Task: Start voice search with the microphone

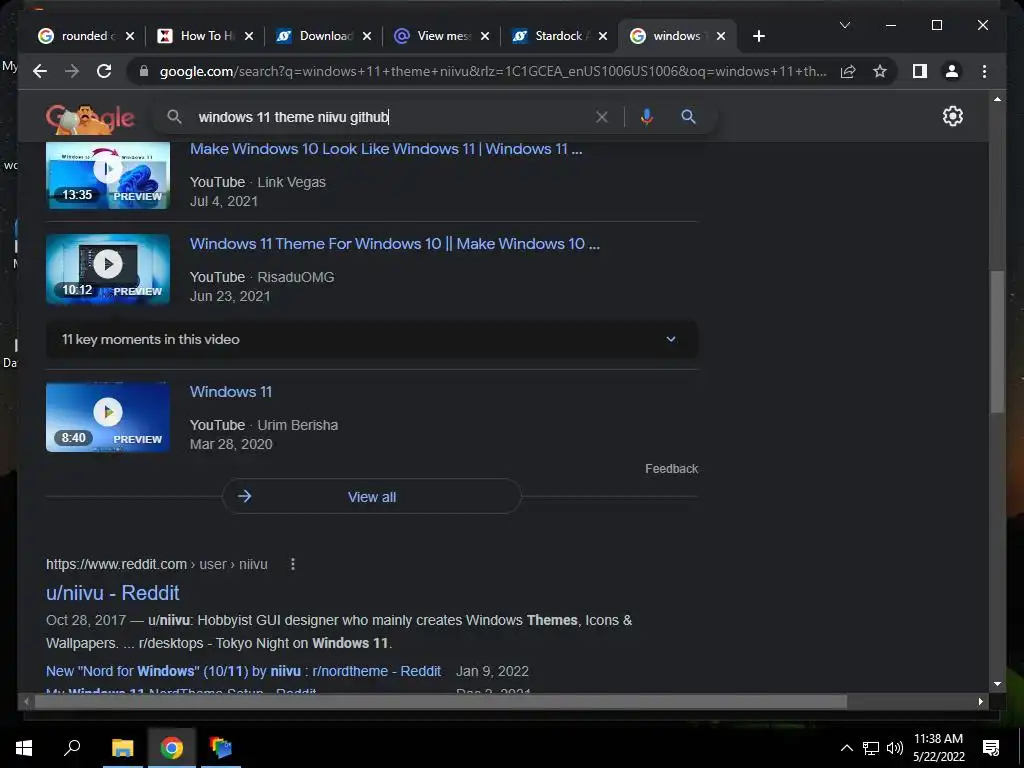Action: click(647, 117)
